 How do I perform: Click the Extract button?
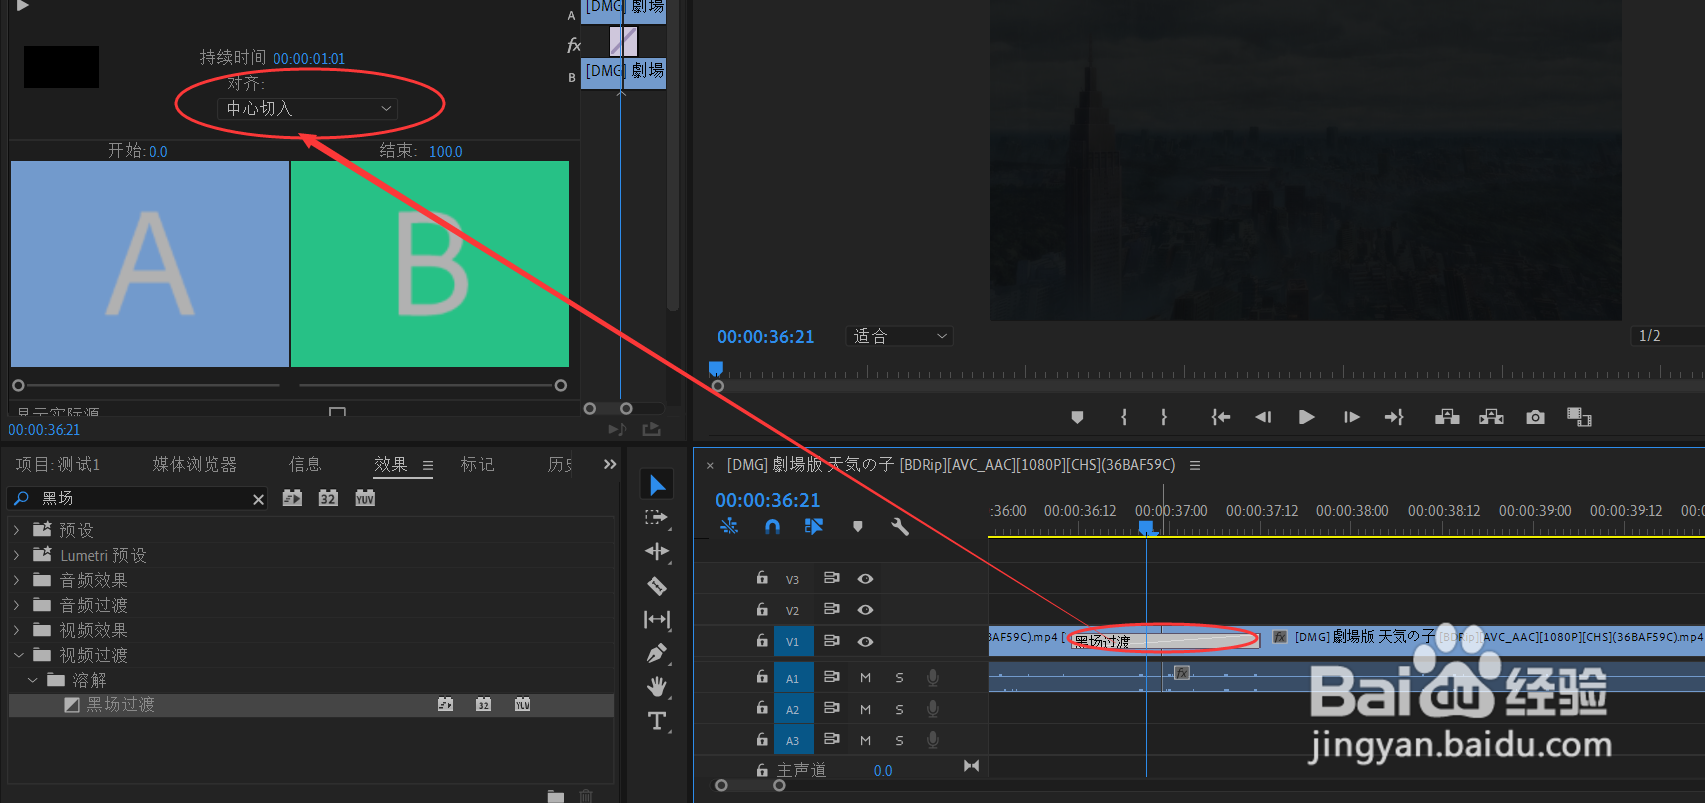click(1491, 417)
